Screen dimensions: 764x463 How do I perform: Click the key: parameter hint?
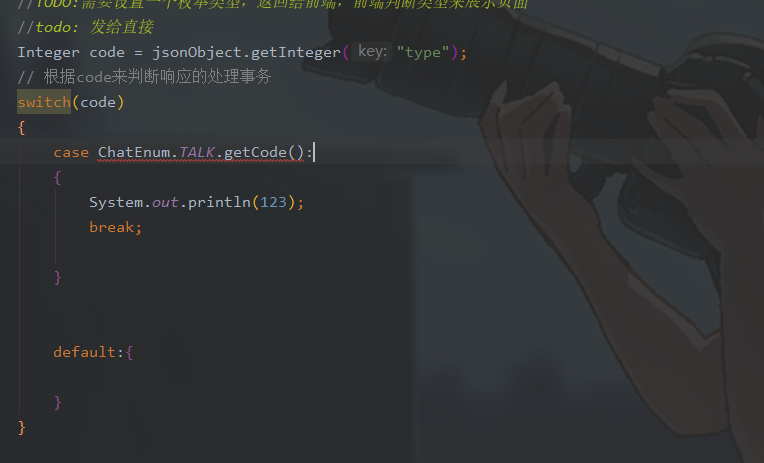pyautogui.click(x=372, y=52)
